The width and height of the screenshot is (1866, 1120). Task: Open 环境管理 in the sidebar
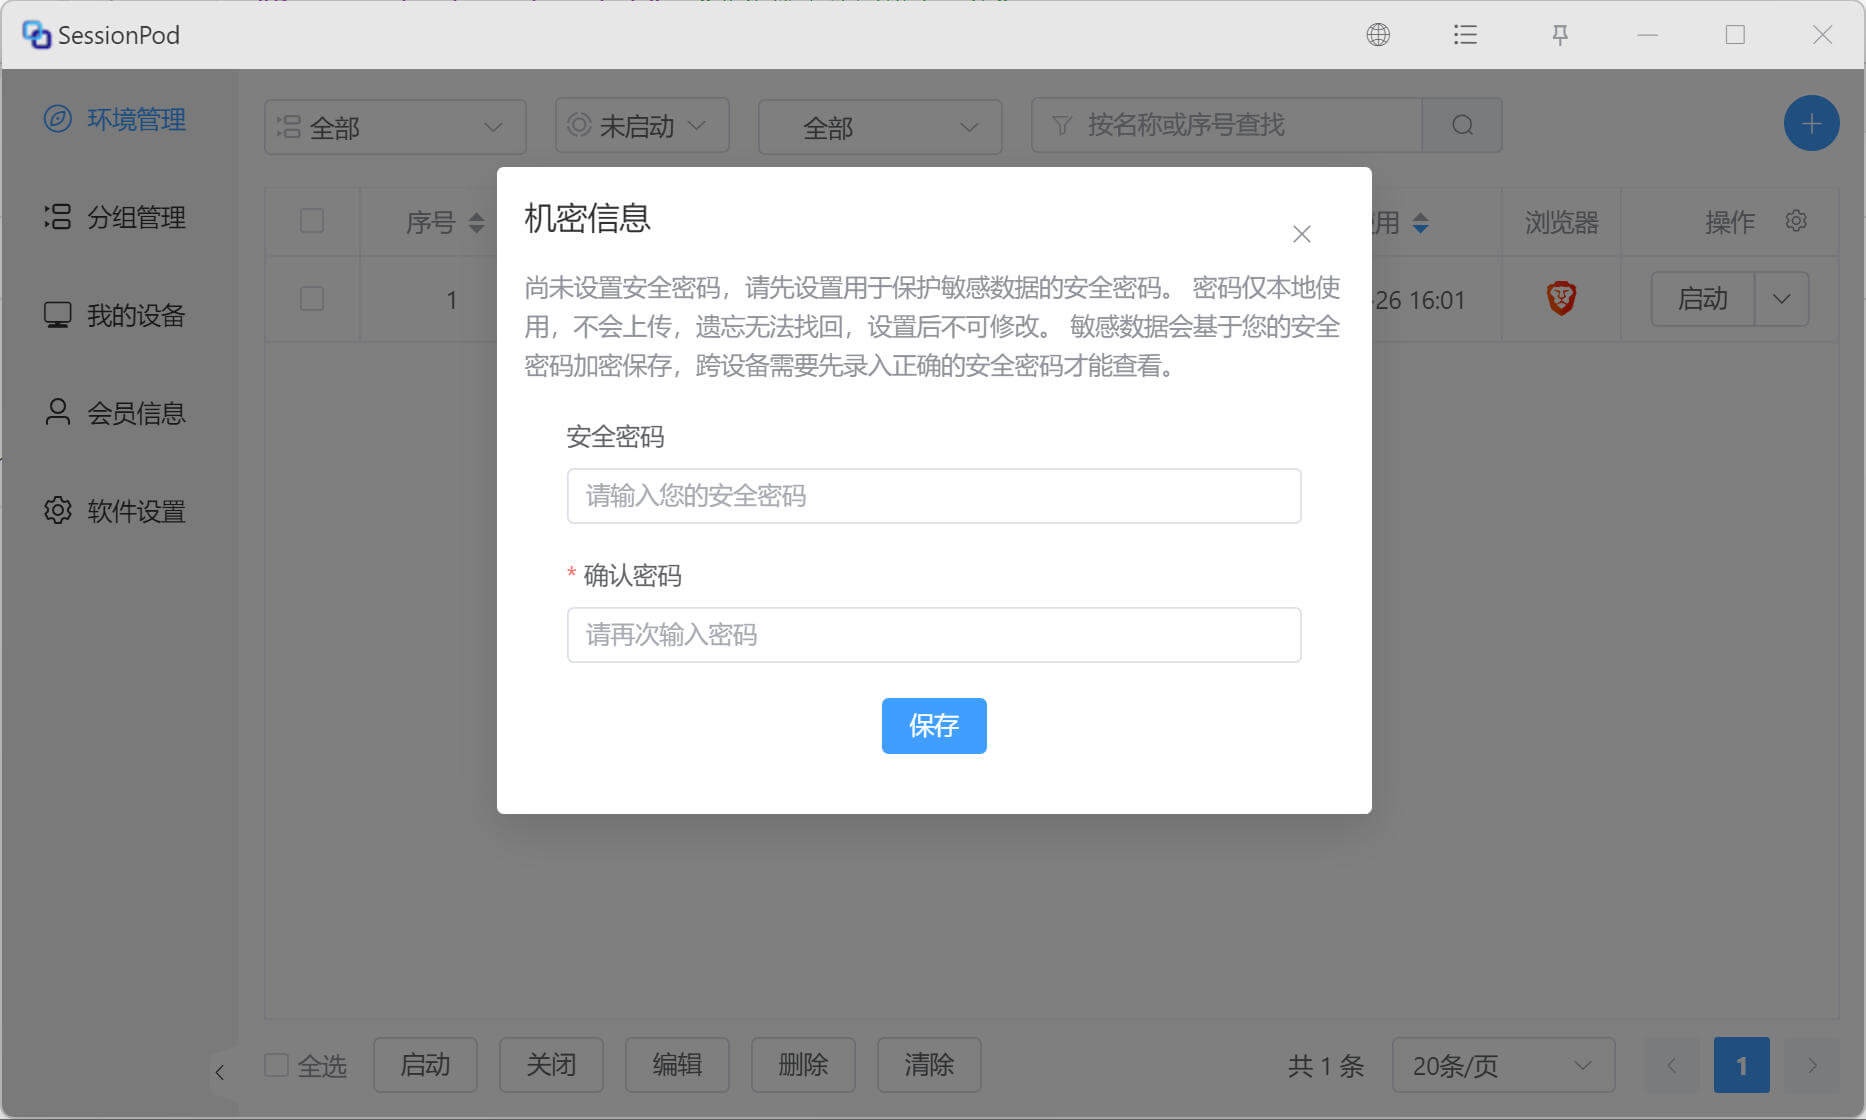pyautogui.click(x=115, y=119)
